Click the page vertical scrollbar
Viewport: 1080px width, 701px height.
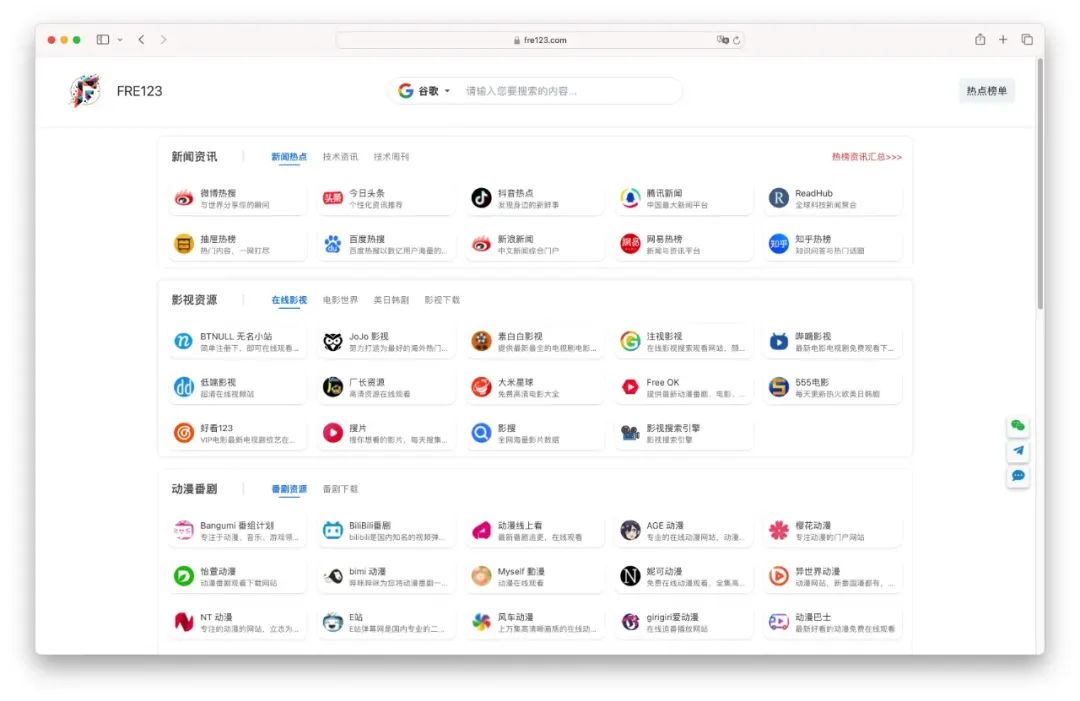point(1040,185)
